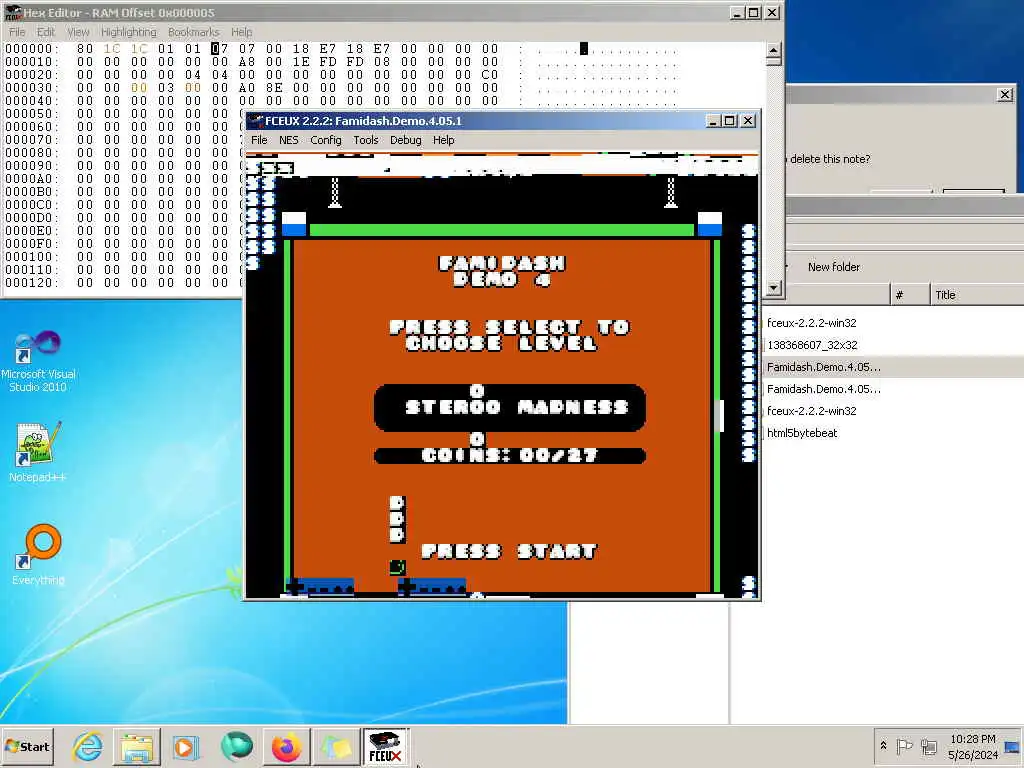Screen dimensions: 1024x768
Task: Click byte 8E in row 000030
Action: [x=274, y=88]
